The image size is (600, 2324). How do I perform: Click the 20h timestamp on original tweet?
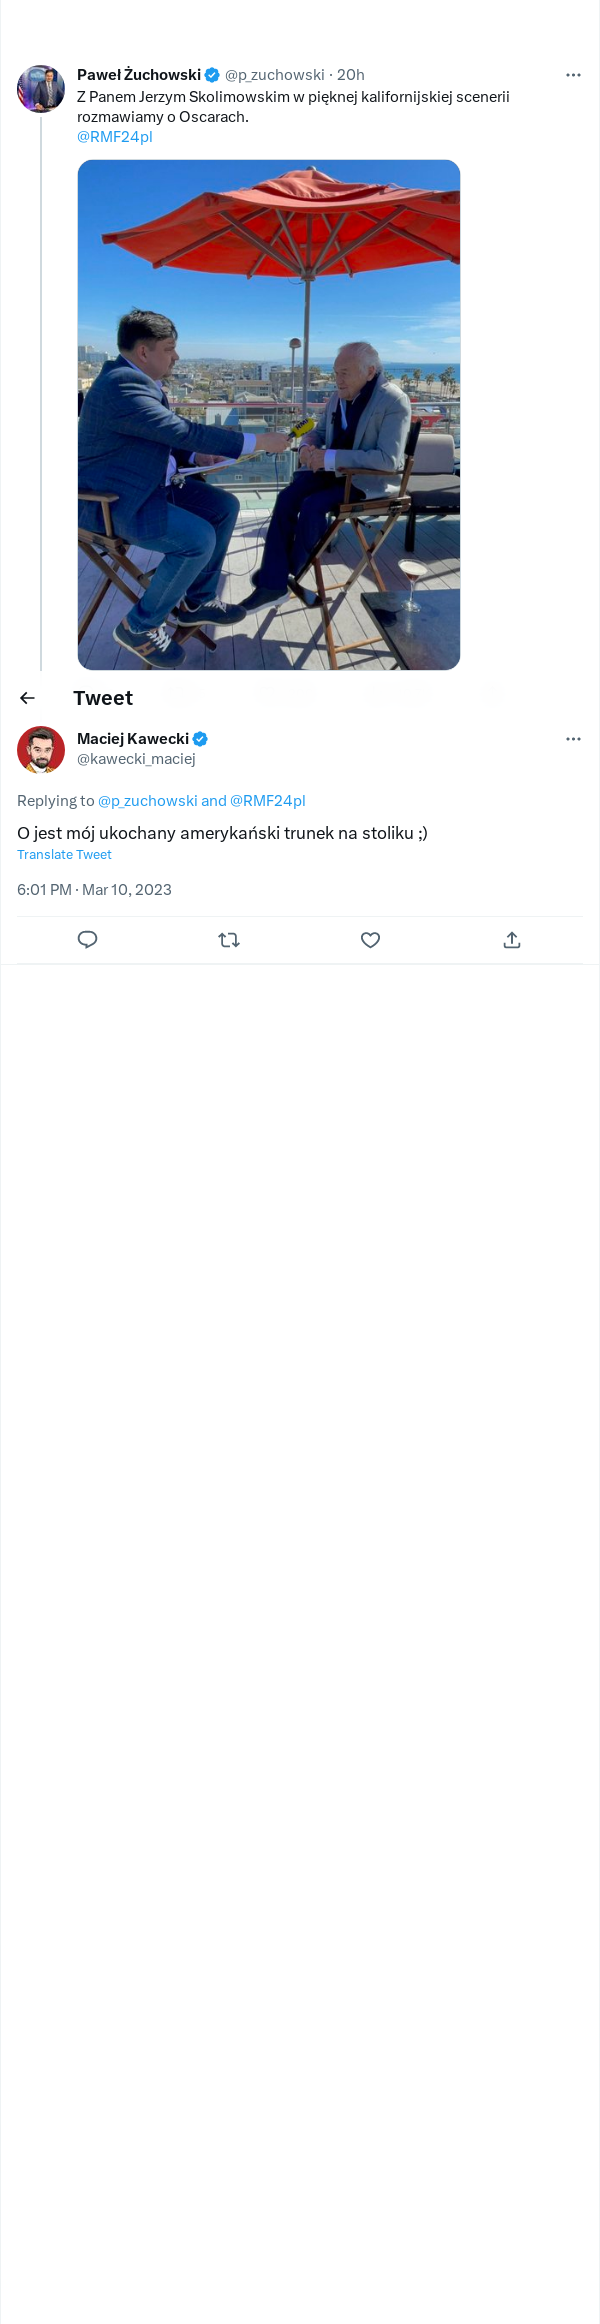coord(351,75)
